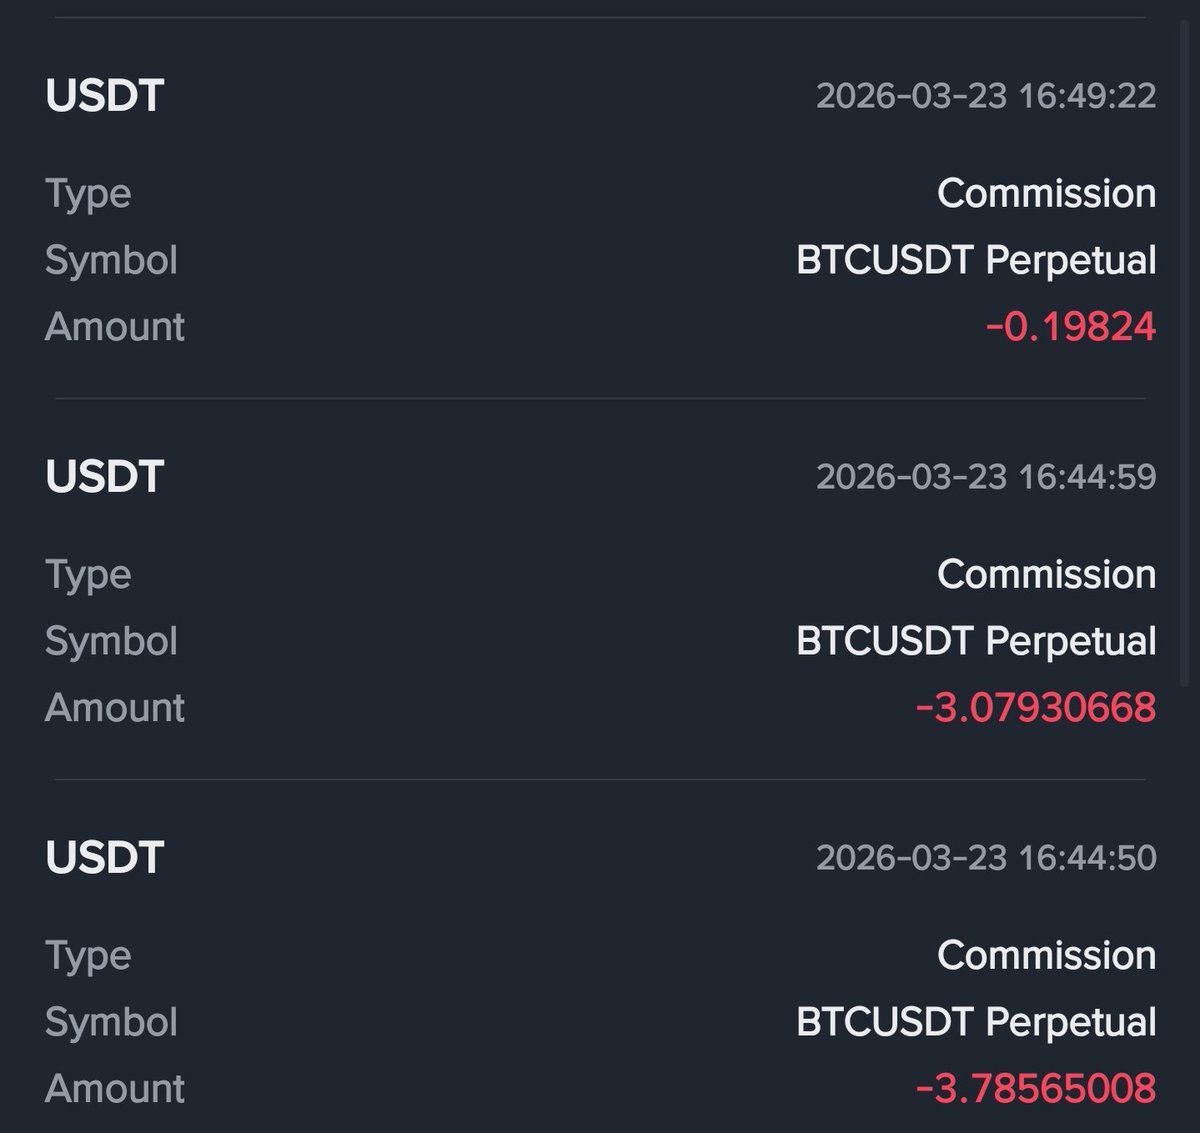1200x1133 pixels.
Task: Open the 16:44:50 transaction timestamp
Action: (x=986, y=858)
